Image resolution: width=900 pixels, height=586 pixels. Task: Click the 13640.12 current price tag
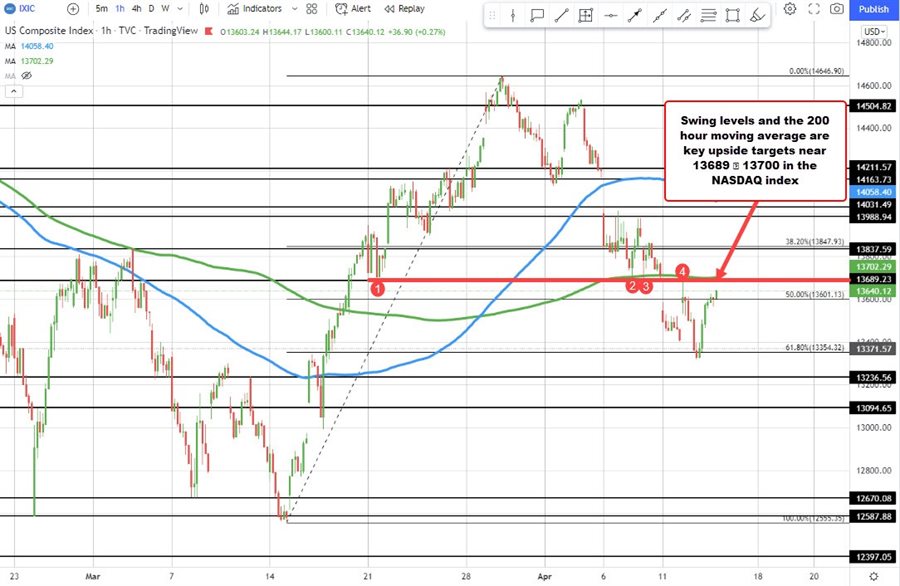click(874, 291)
